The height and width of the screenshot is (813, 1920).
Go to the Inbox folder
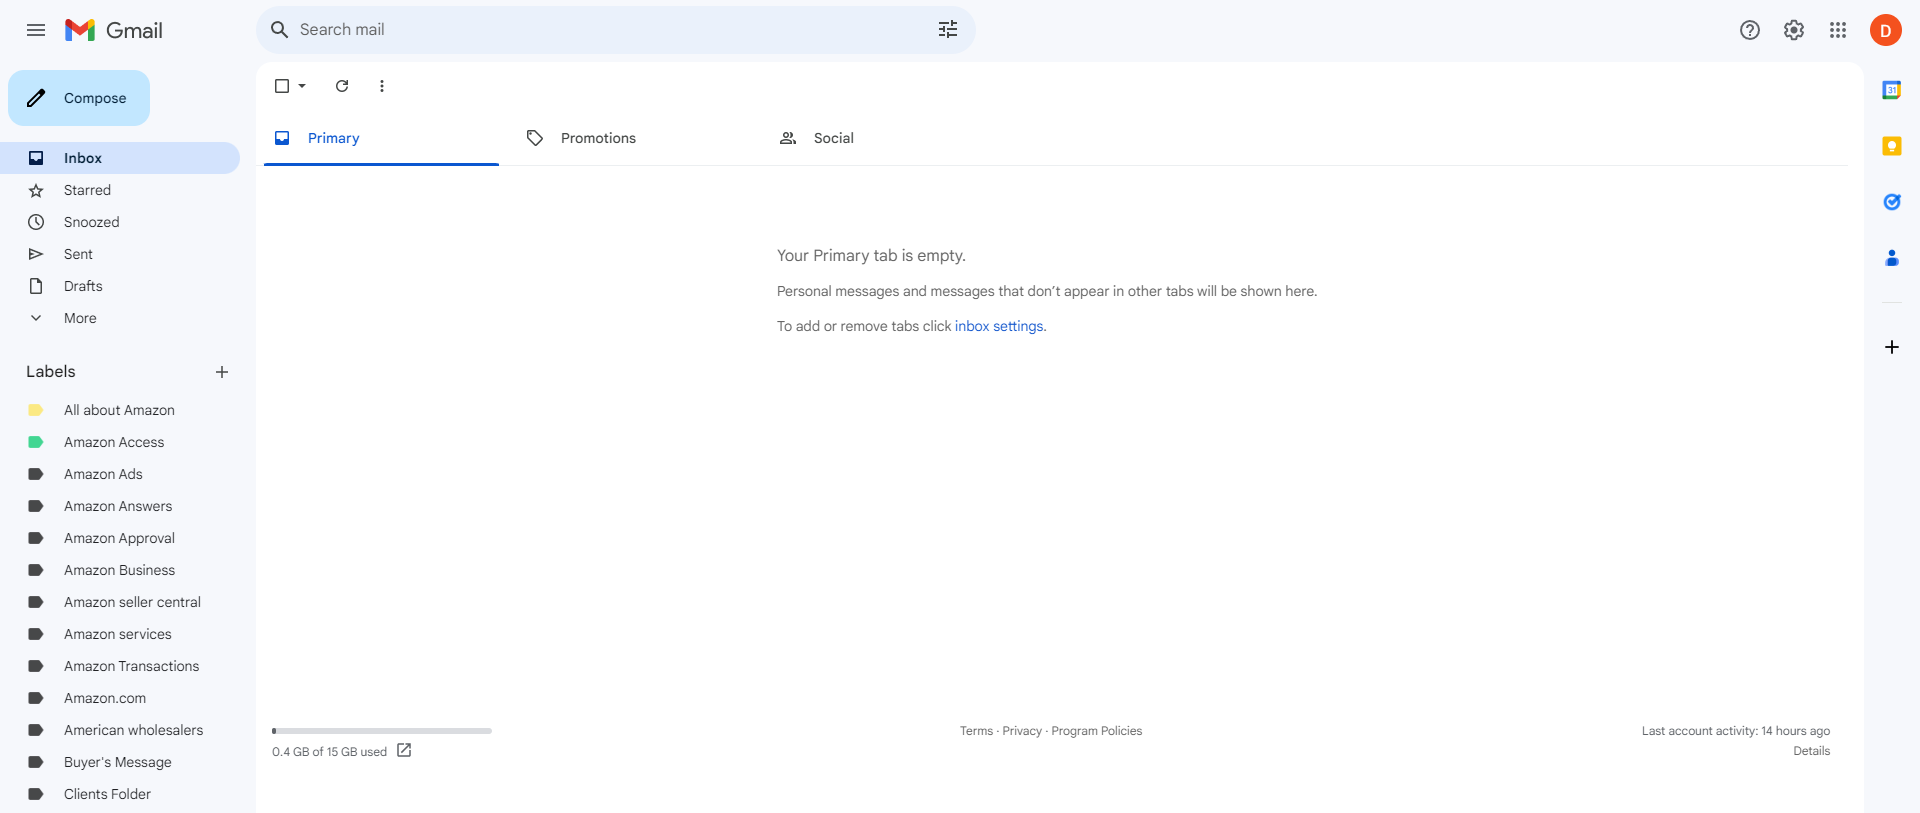click(x=120, y=158)
